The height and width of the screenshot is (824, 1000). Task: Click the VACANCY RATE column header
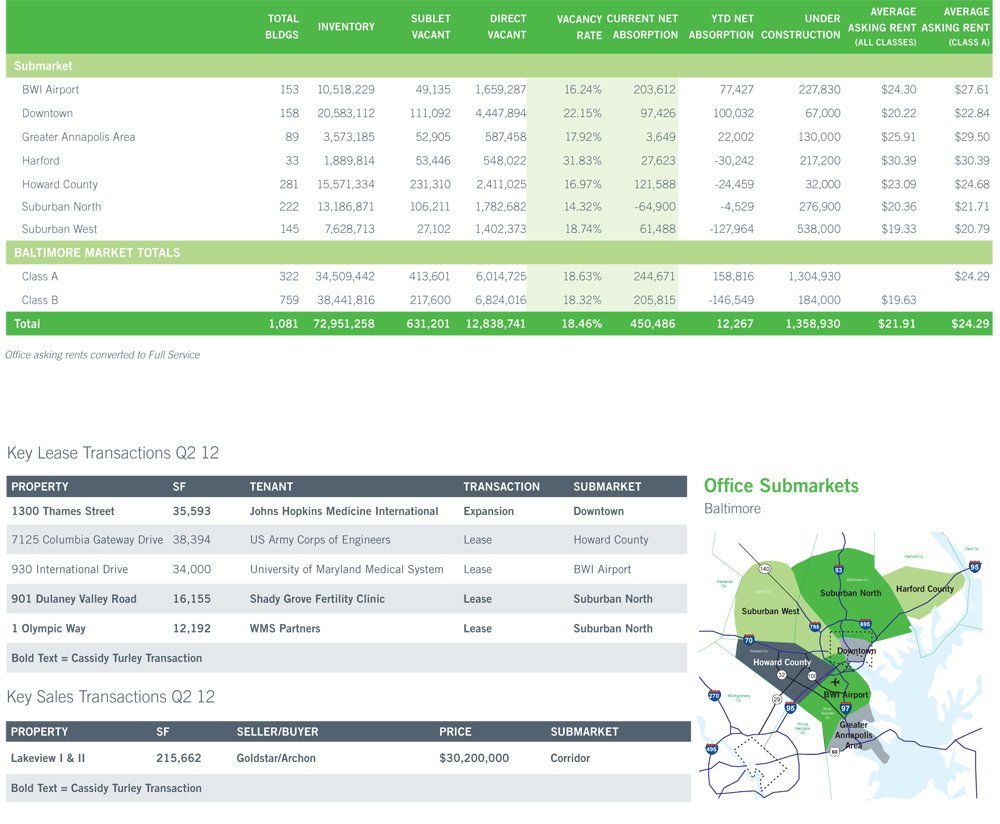point(579,27)
